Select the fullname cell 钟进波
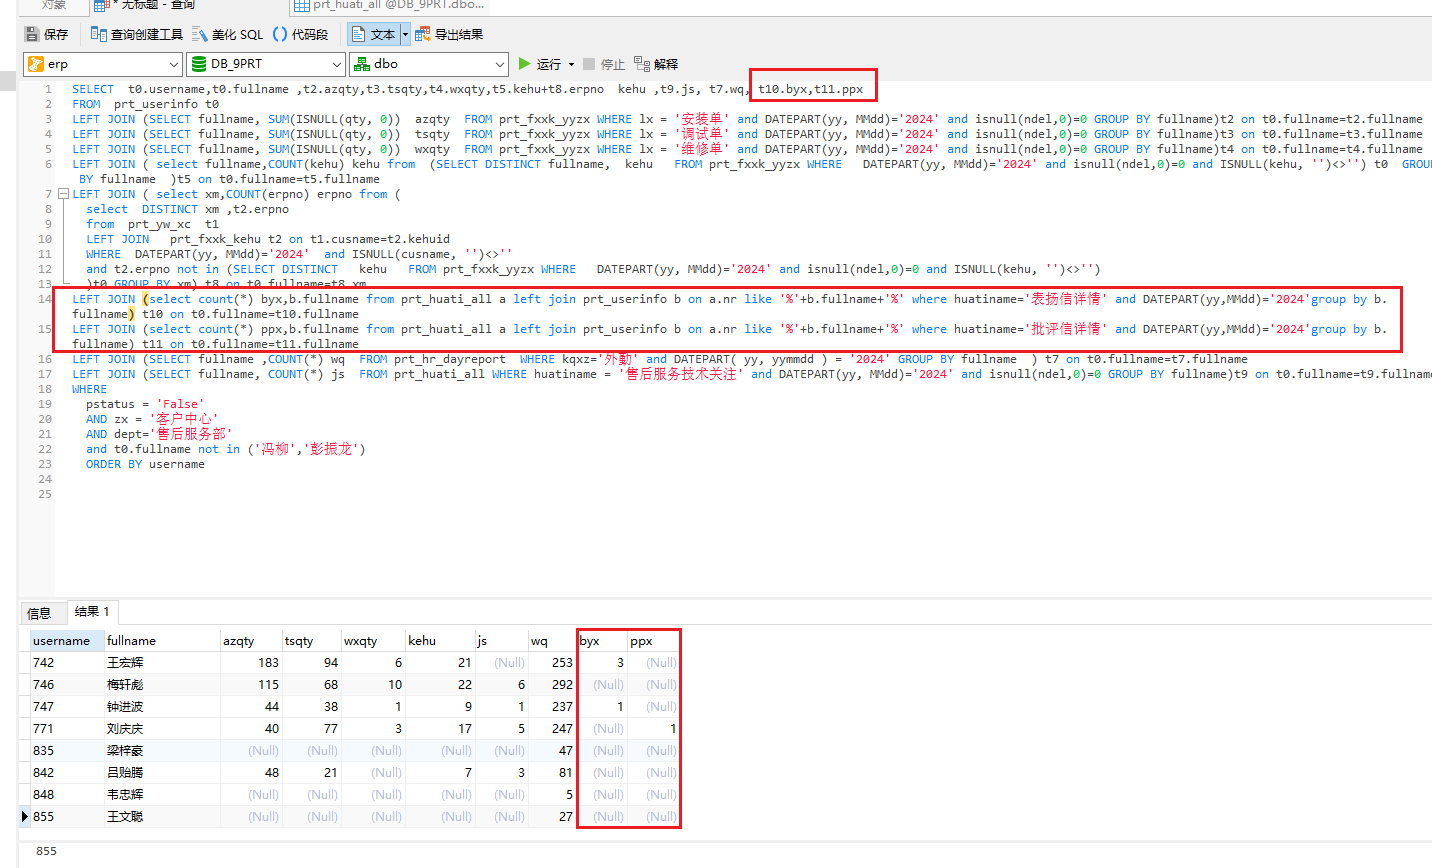 [161, 707]
